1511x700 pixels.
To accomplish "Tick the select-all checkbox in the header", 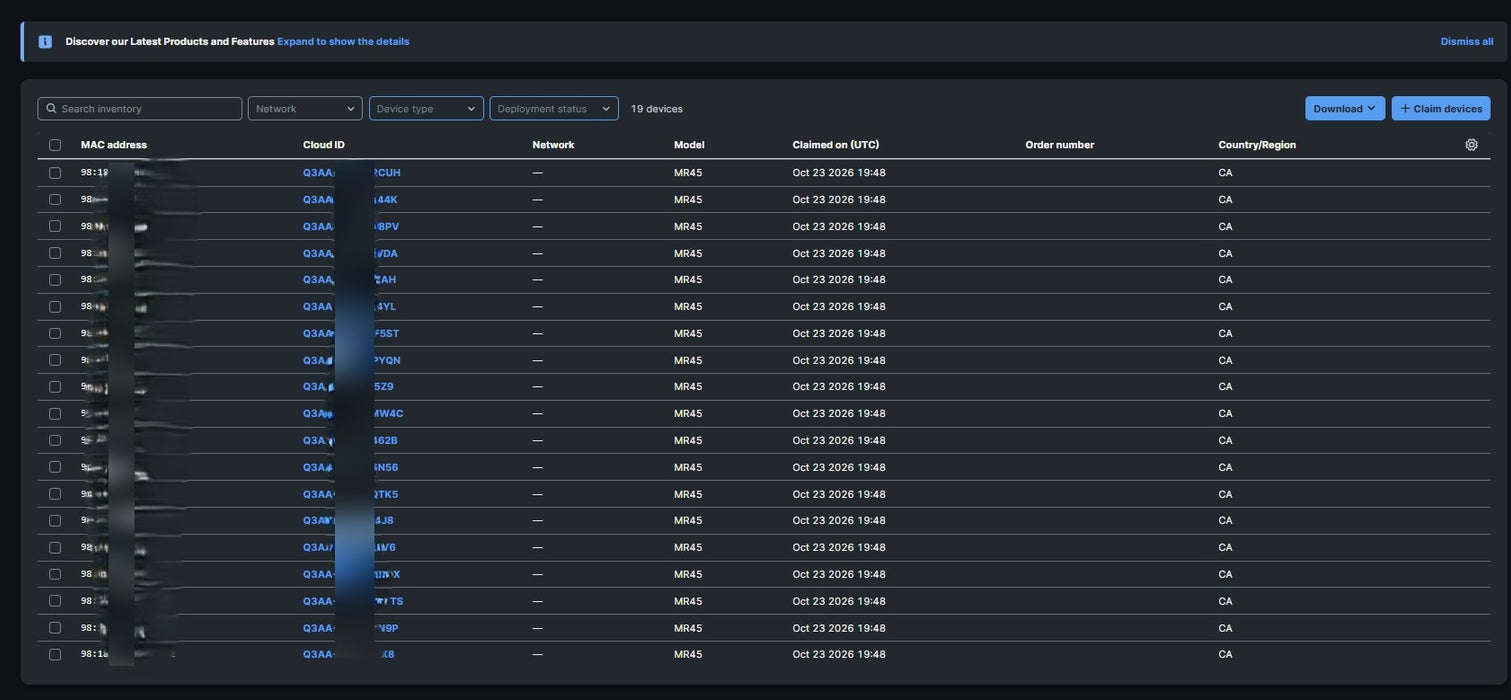I will pos(55,145).
